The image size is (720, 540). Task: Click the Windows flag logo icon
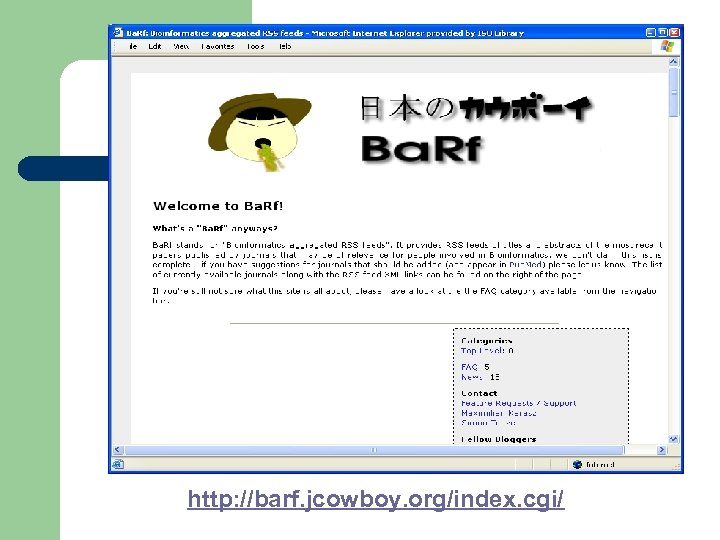[x=667, y=46]
